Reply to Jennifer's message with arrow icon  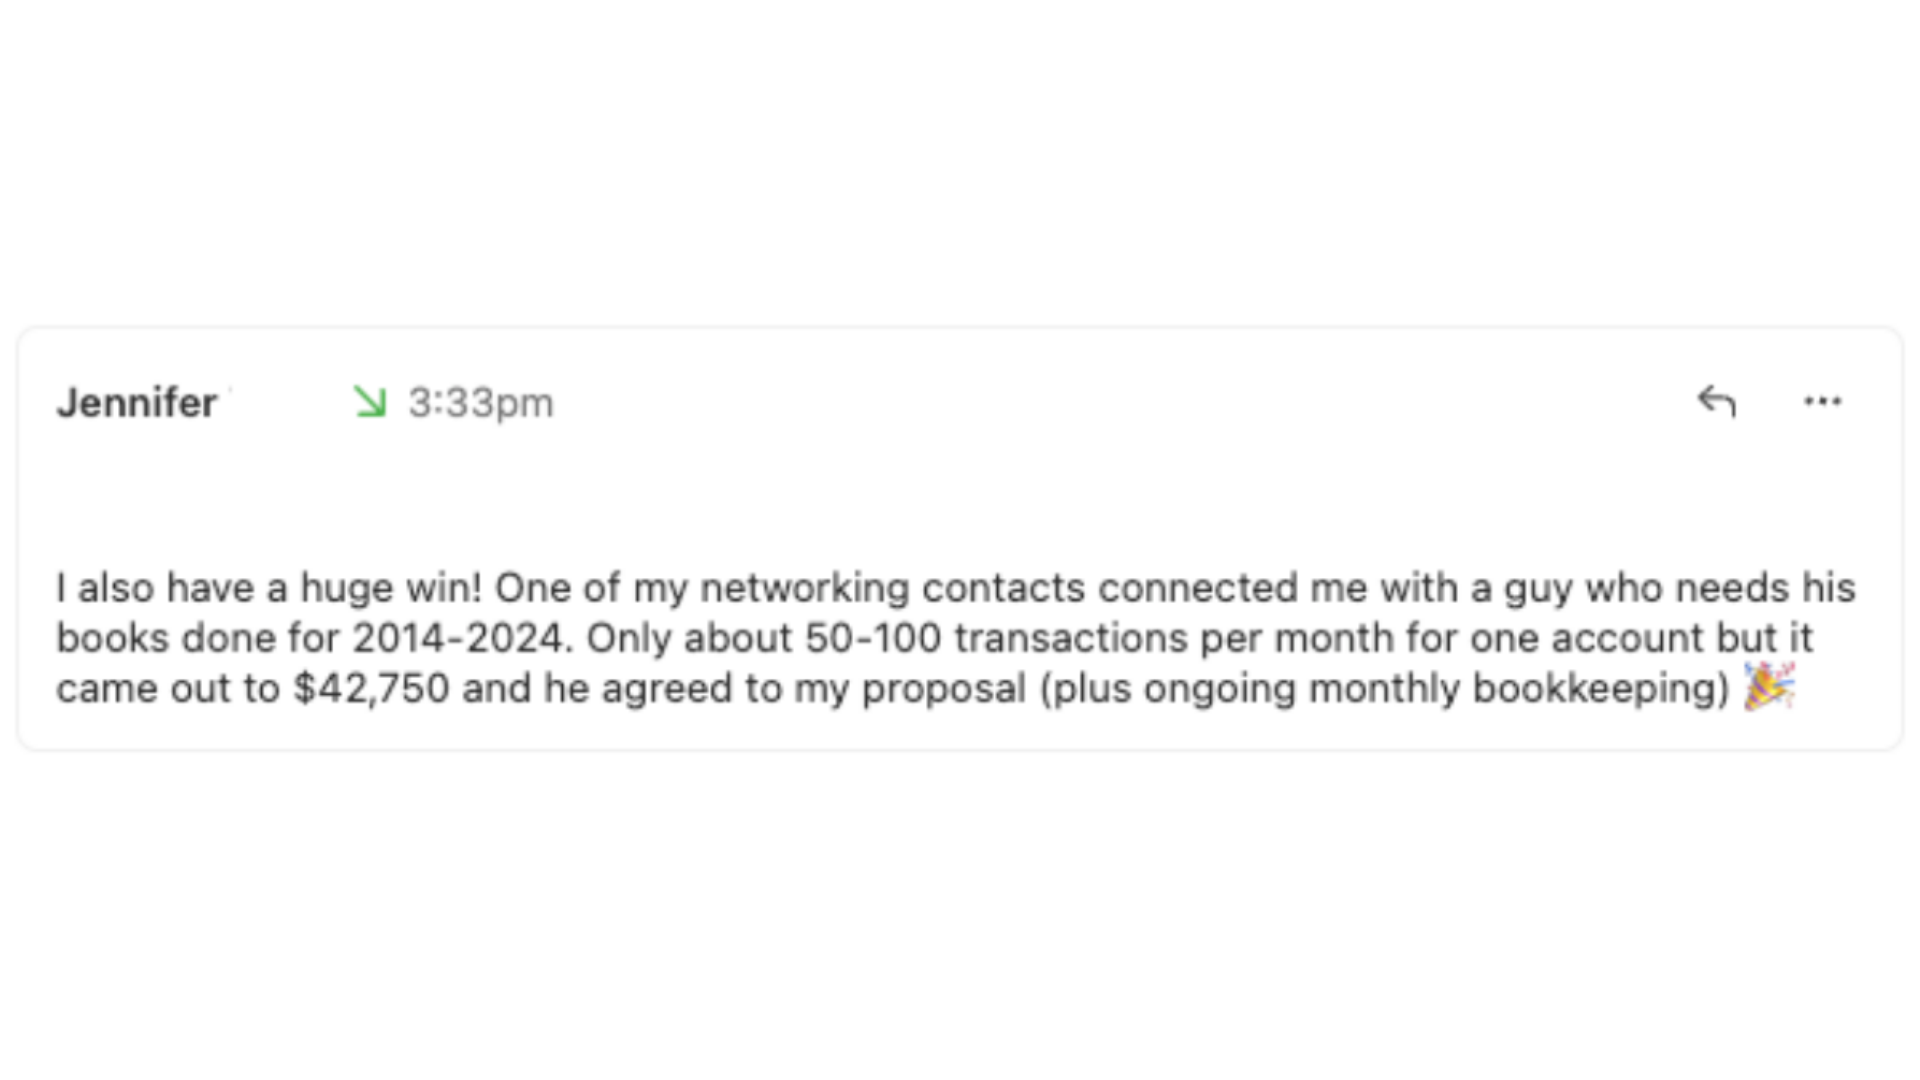point(1716,402)
